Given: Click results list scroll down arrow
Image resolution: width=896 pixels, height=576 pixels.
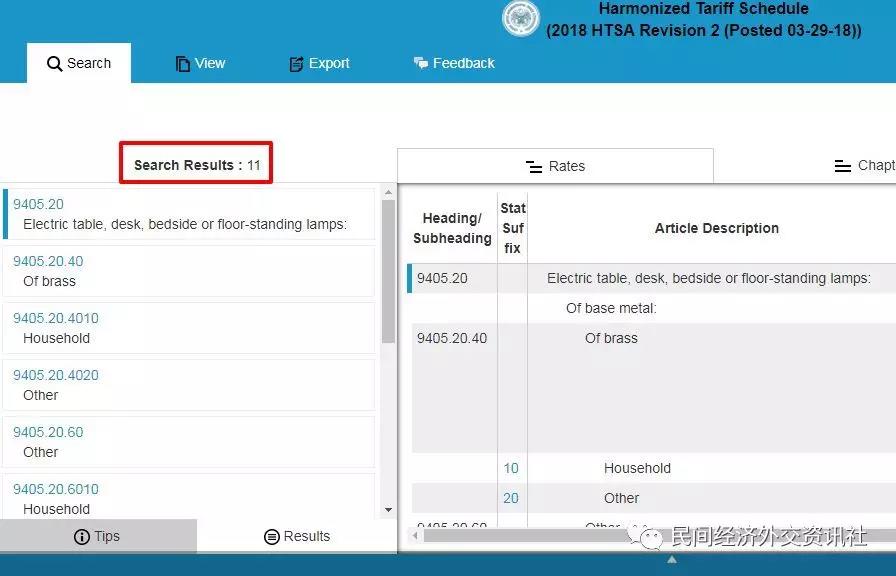Looking at the screenshot, I should click(x=389, y=510).
